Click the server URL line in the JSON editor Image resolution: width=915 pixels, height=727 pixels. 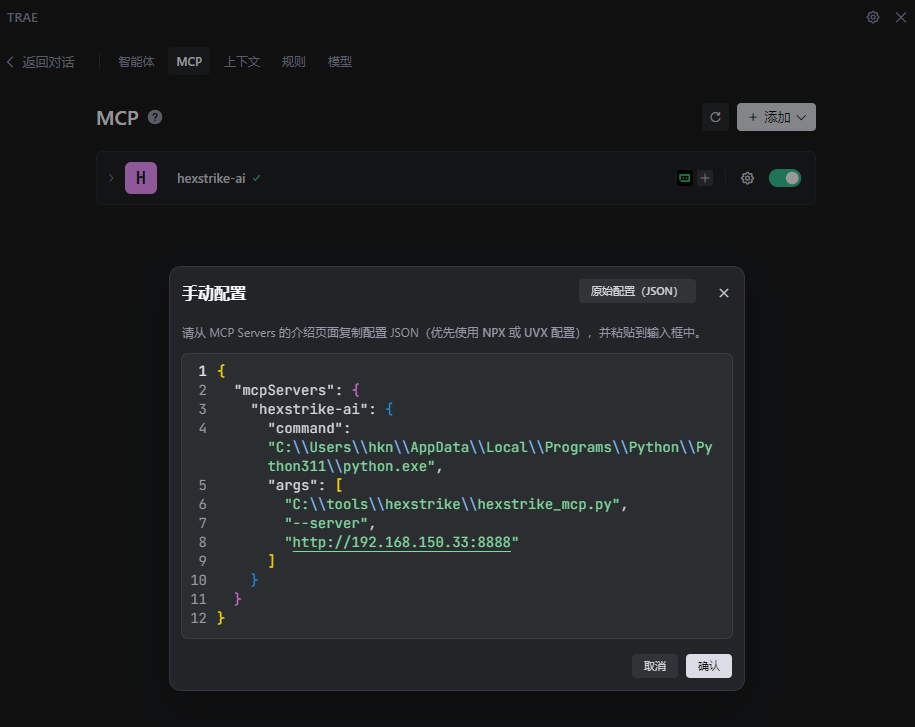coord(401,542)
